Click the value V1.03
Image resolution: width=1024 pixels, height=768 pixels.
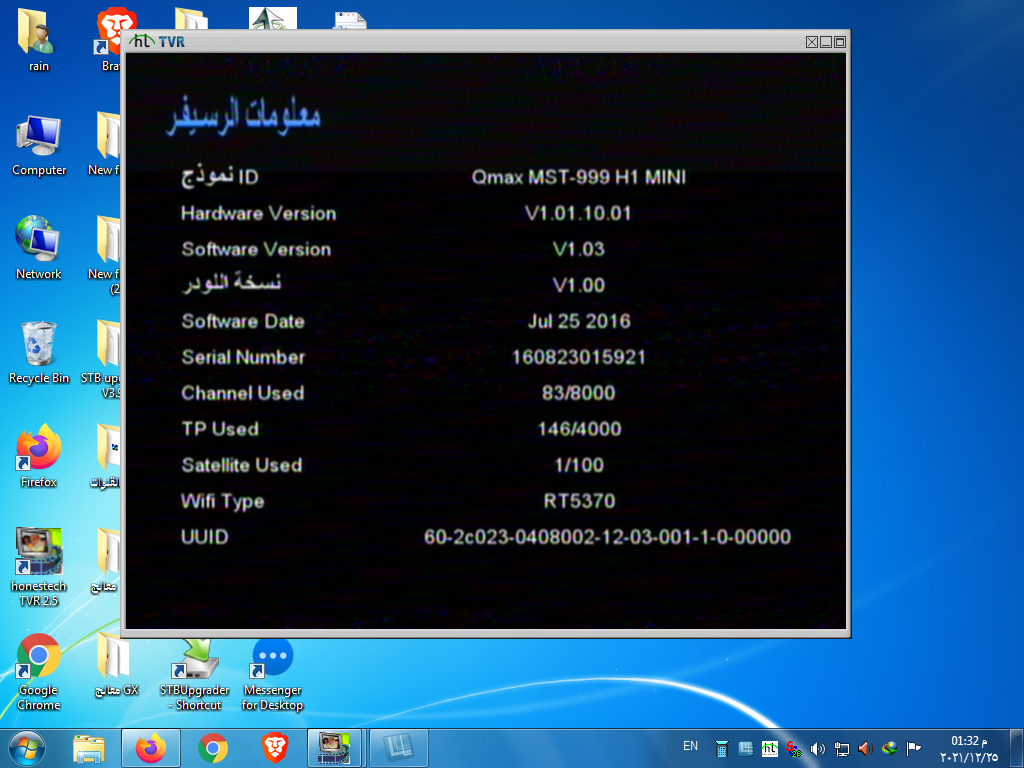point(579,249)
